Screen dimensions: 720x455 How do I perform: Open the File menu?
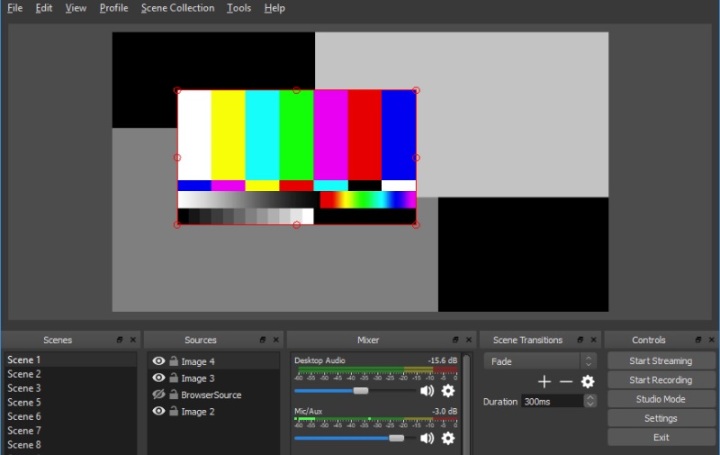[x=15, y=8]
